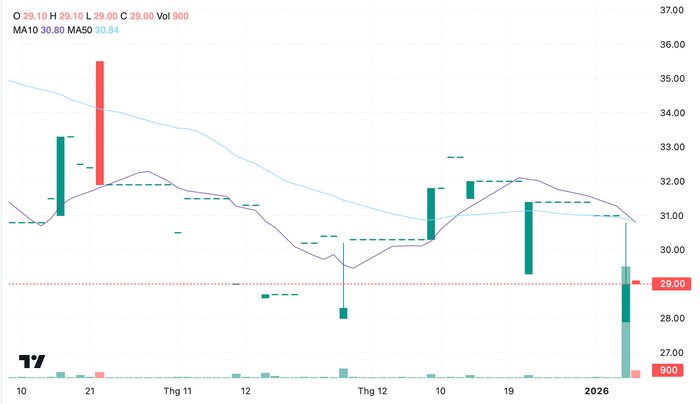Click the small red volume bar at far right
Screen dimensions: 700x404
pyautogui.click(x=636, y=374)
